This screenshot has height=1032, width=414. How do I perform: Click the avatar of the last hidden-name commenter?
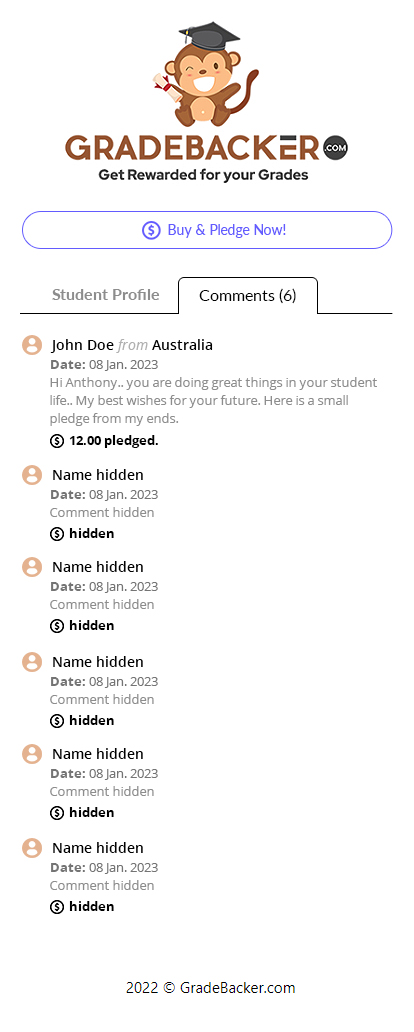click(32, 848)
